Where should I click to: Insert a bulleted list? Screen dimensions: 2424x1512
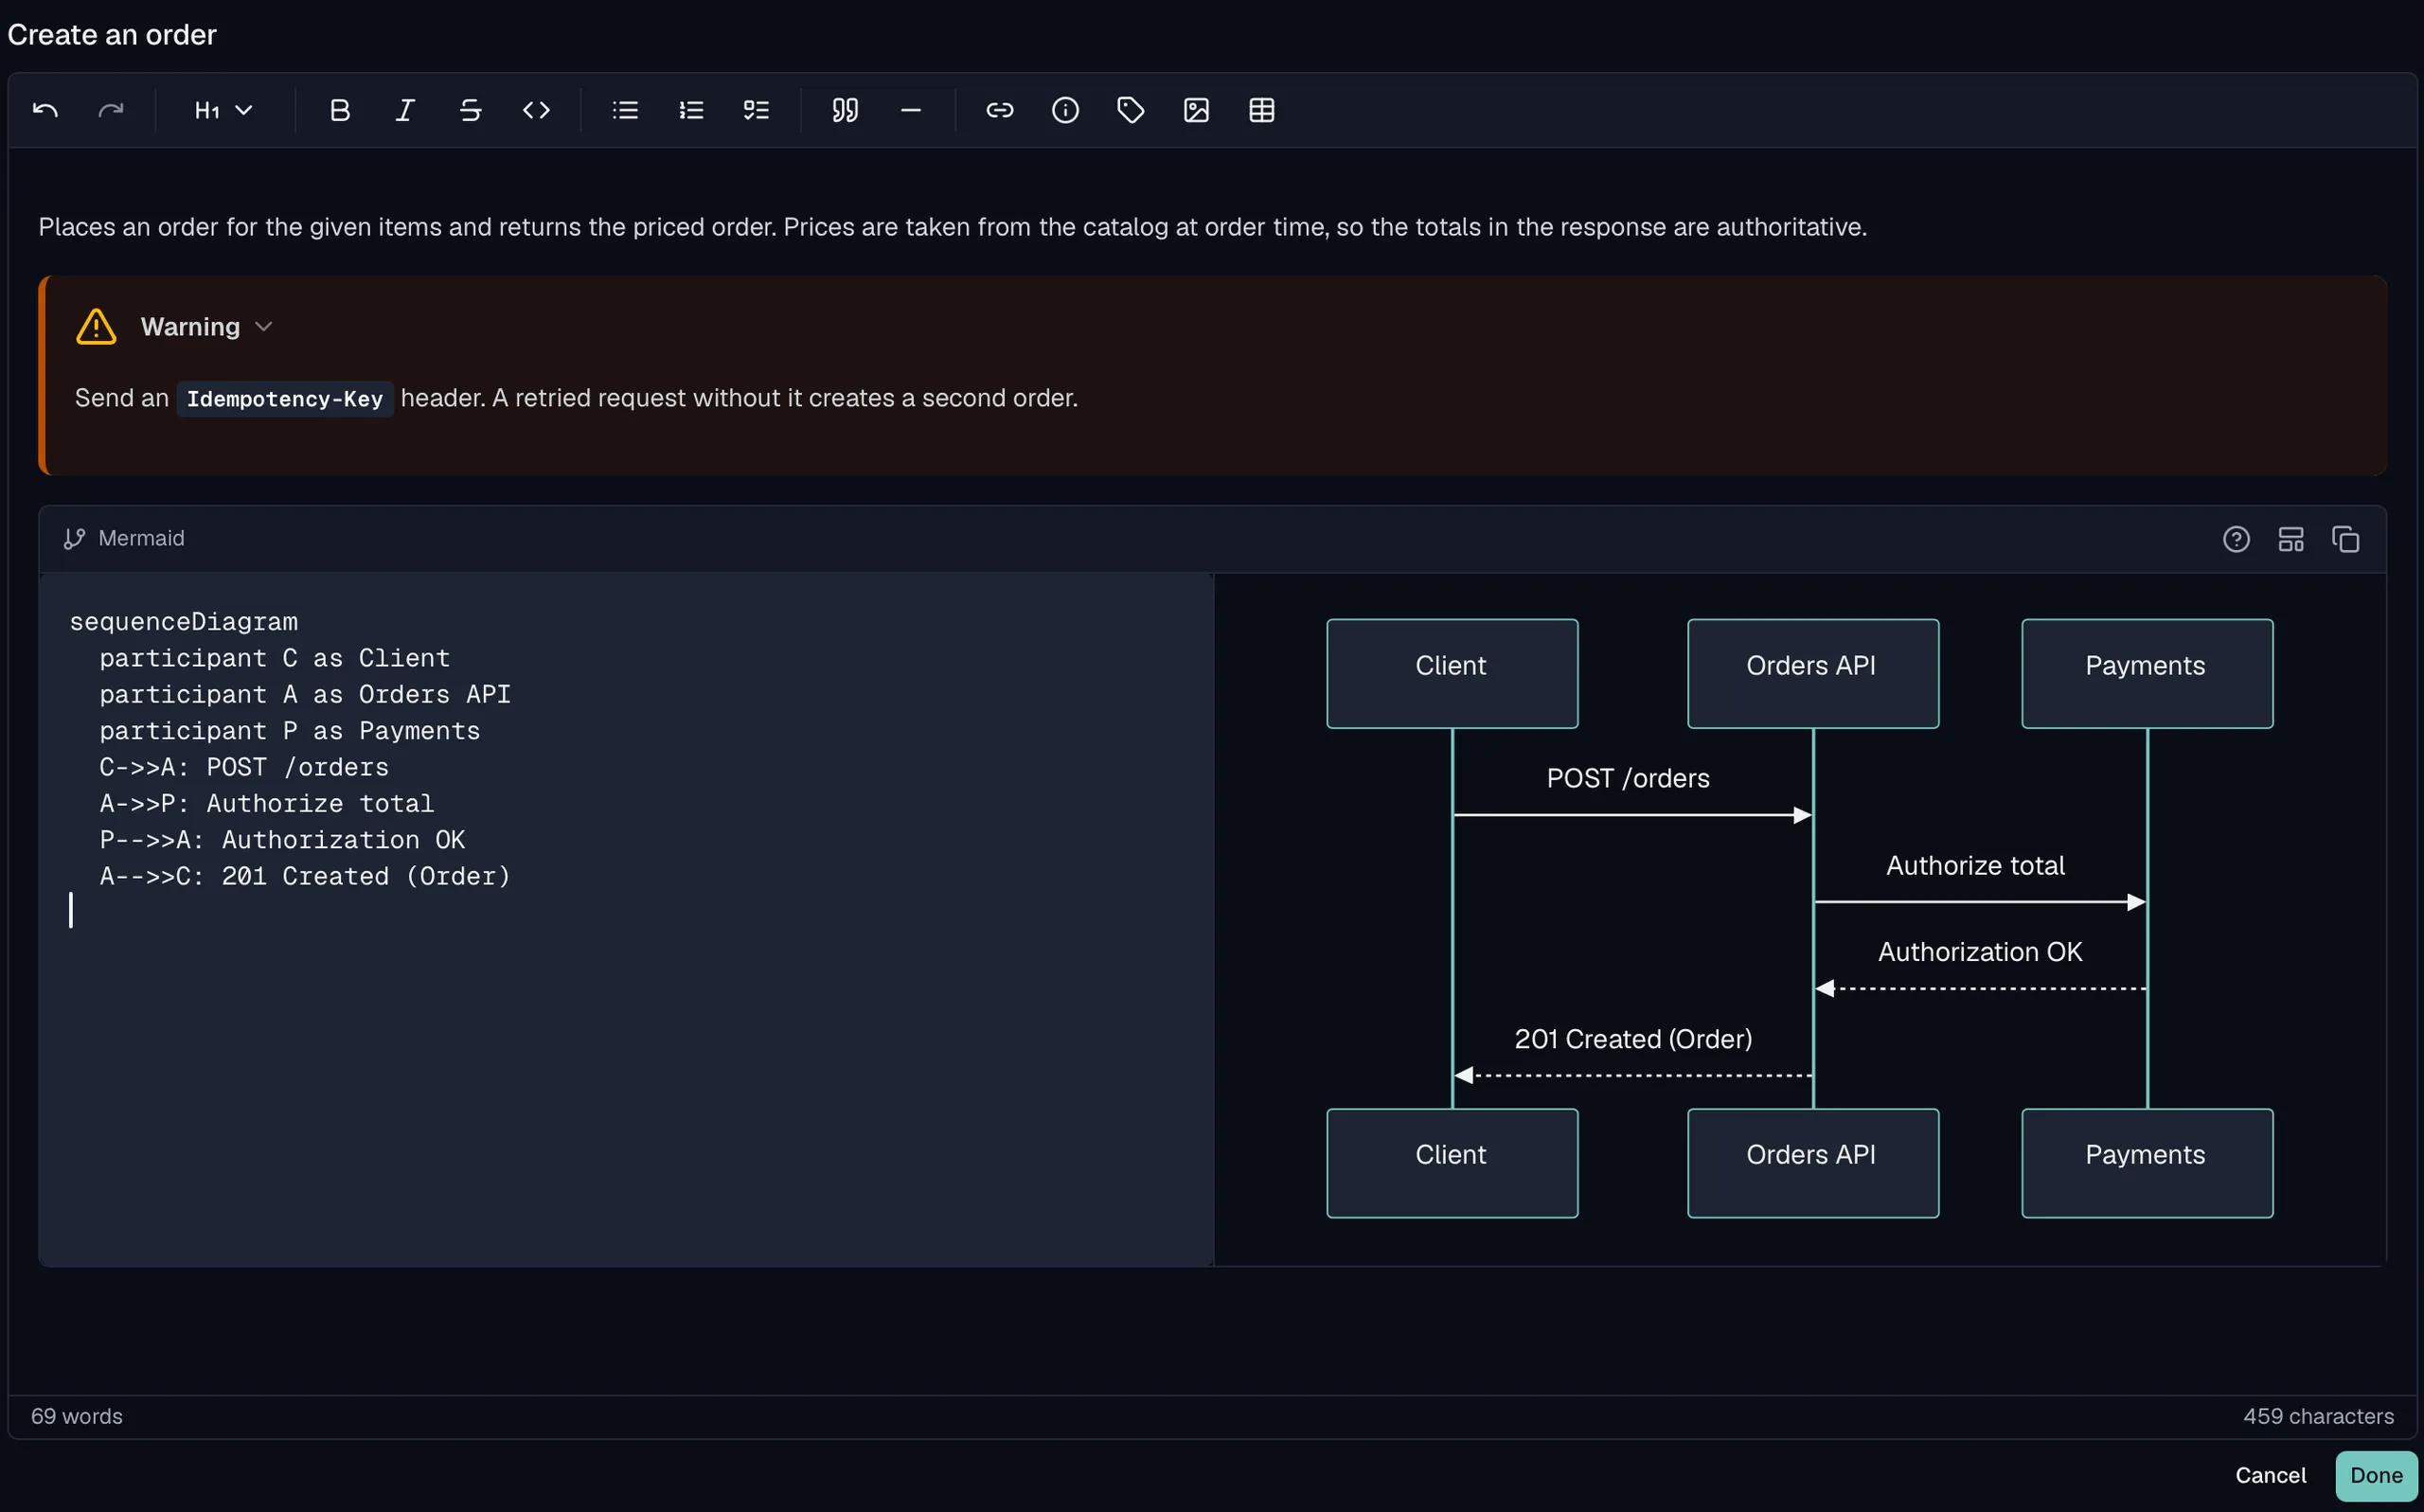(x=625, y=110)
